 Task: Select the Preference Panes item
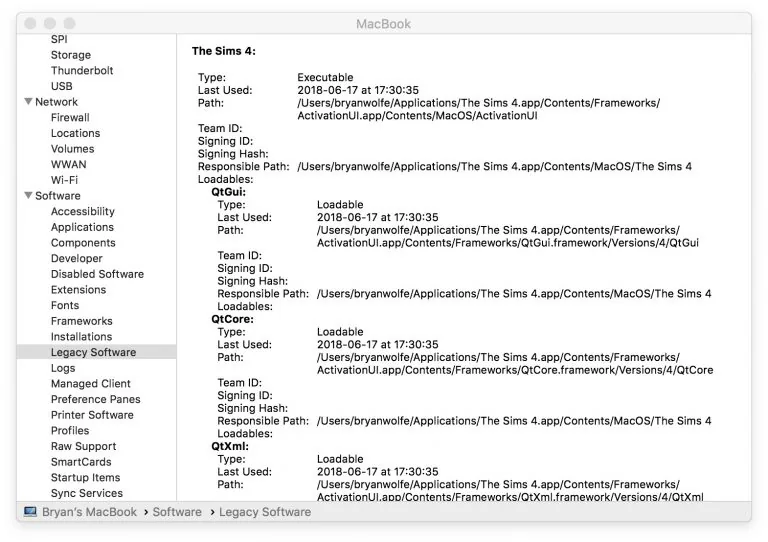96,399
